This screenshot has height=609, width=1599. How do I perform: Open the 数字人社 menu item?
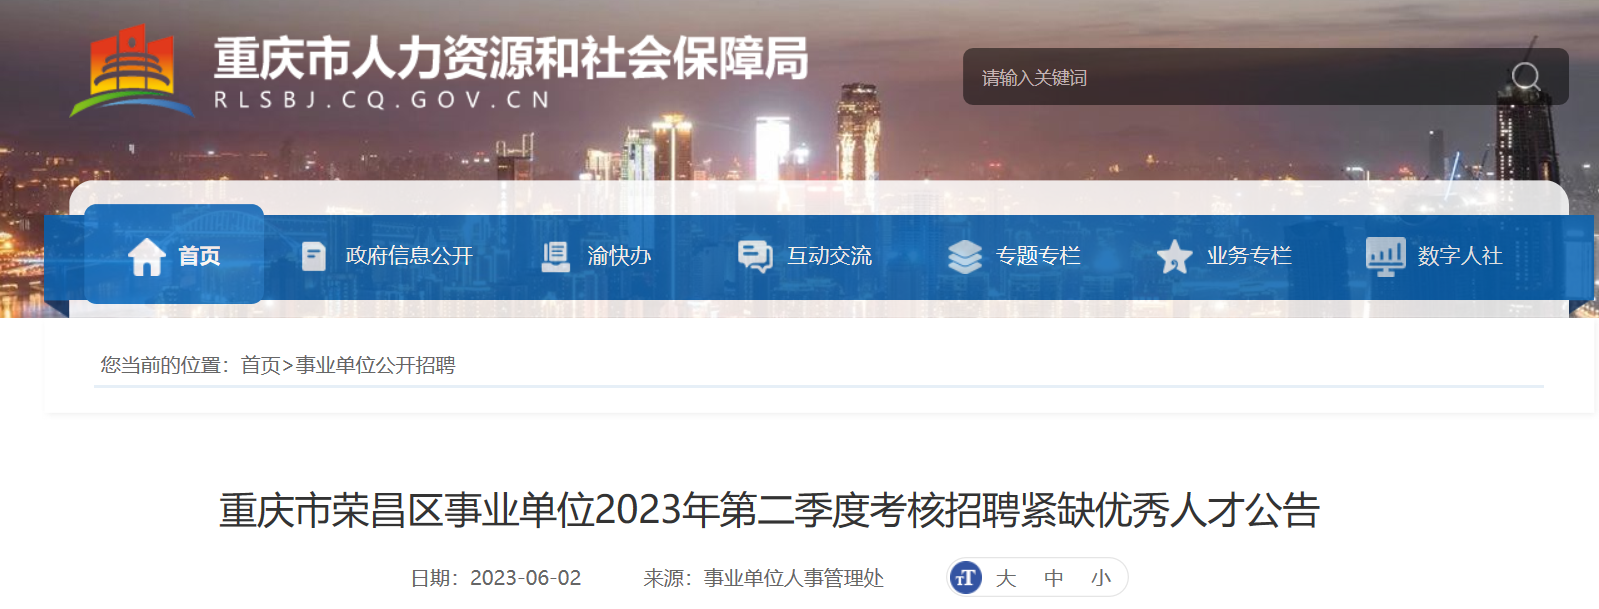pos(1460,256)
